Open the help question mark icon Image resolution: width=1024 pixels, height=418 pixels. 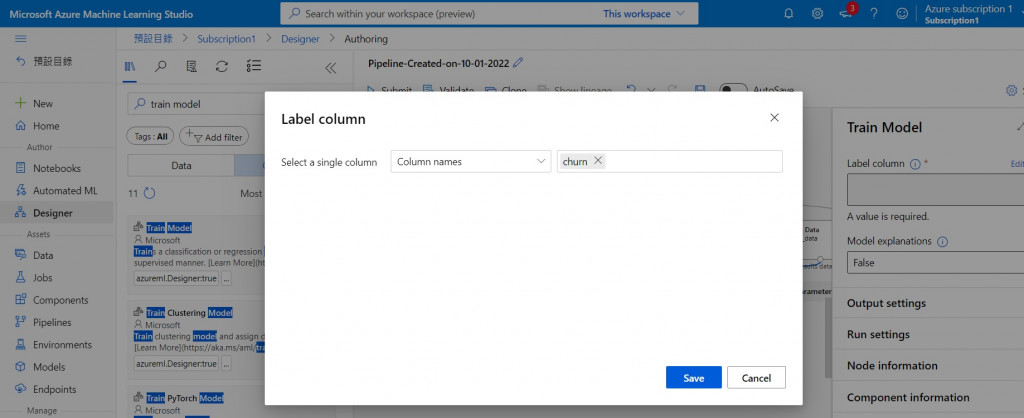pyautogui.click(x=874, y=13)
